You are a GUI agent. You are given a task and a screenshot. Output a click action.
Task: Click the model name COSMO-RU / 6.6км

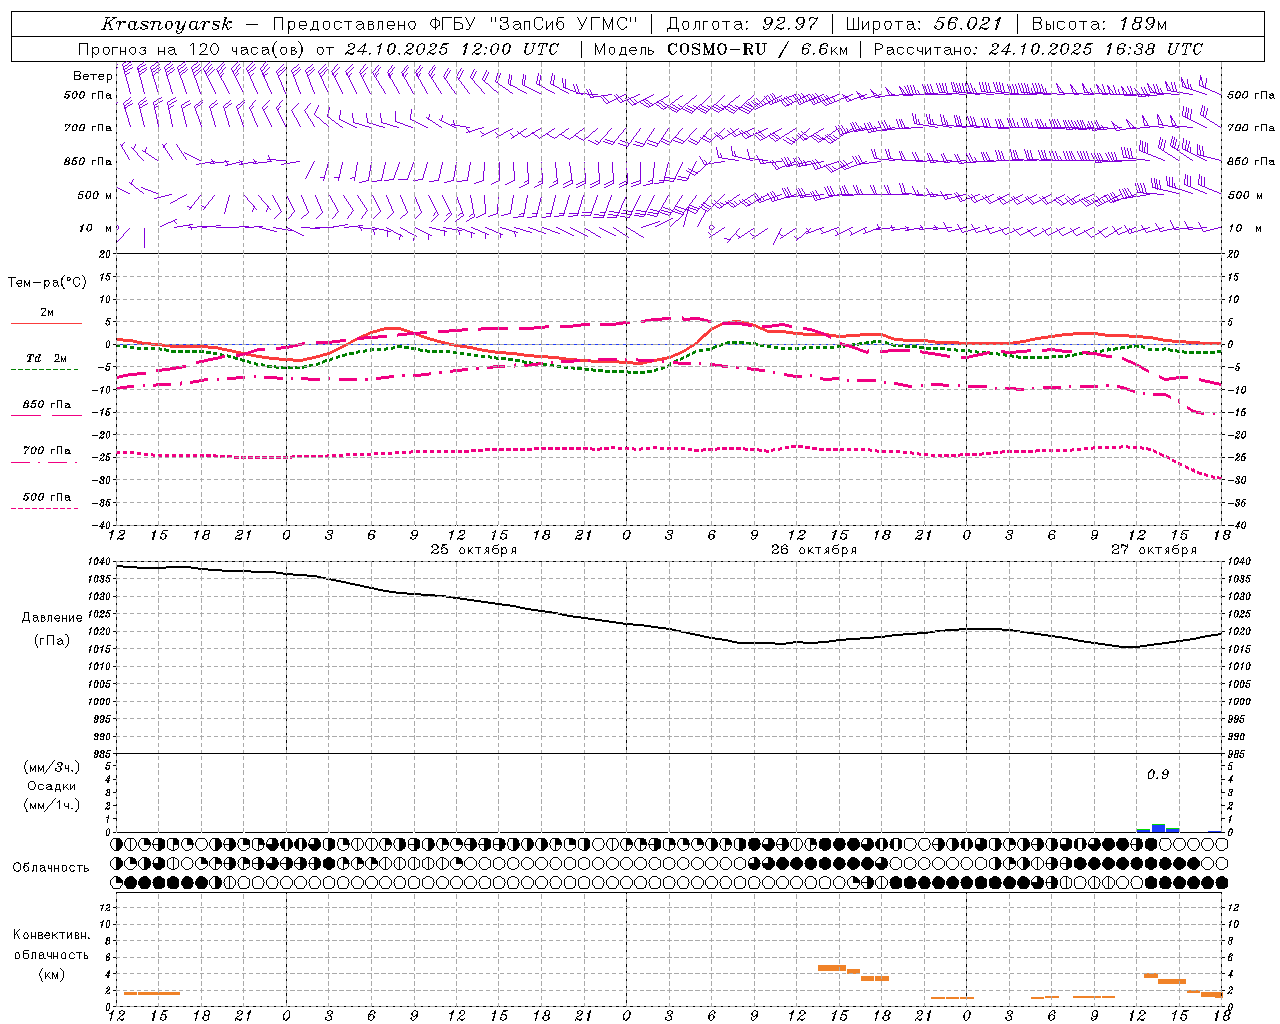pos(758,49)
